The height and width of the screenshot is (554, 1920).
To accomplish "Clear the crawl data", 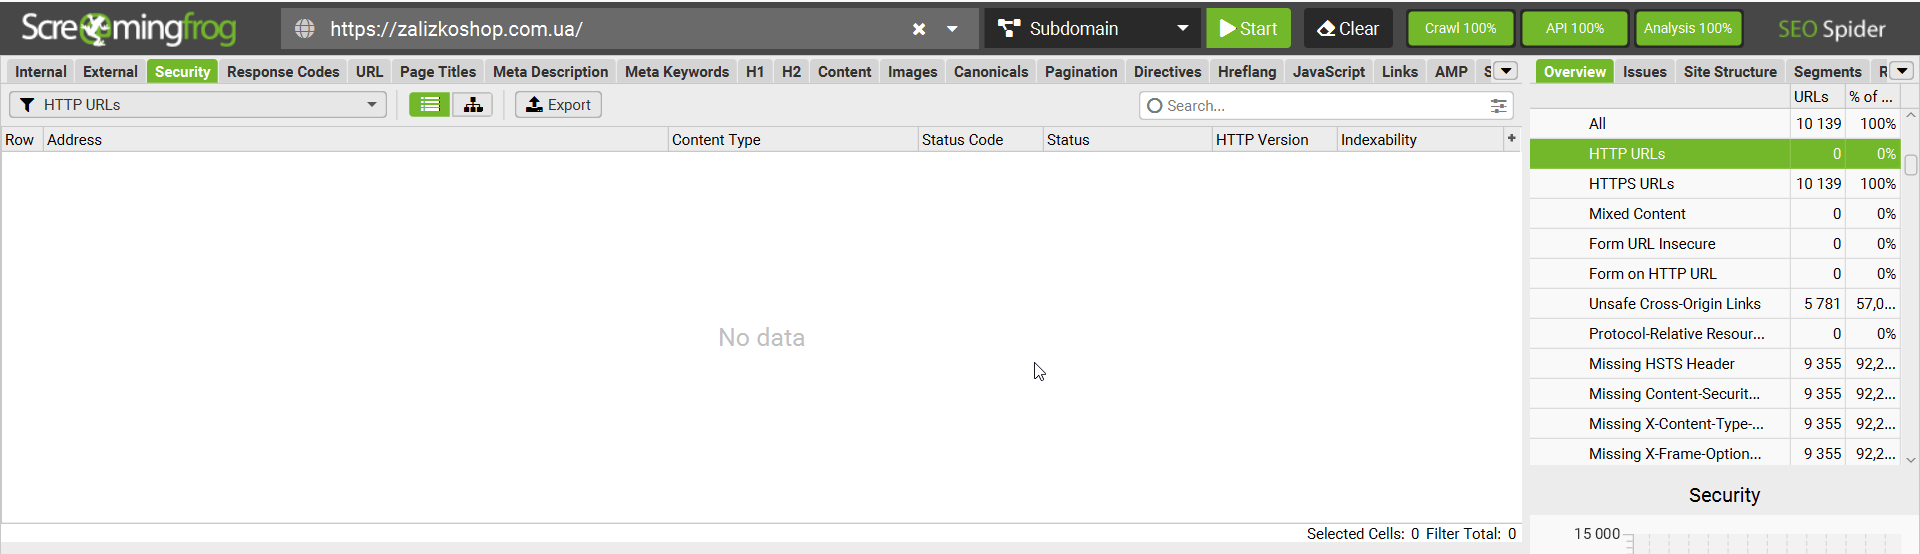I will pyautogui.click(x=1348, y=28).
